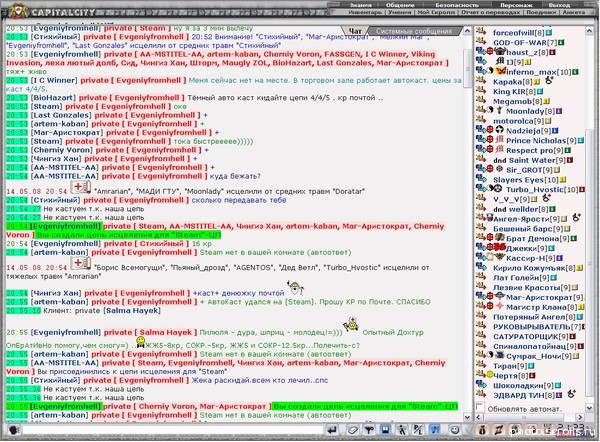
Task: Switch to the Чат tab
Action: [355, 31]
